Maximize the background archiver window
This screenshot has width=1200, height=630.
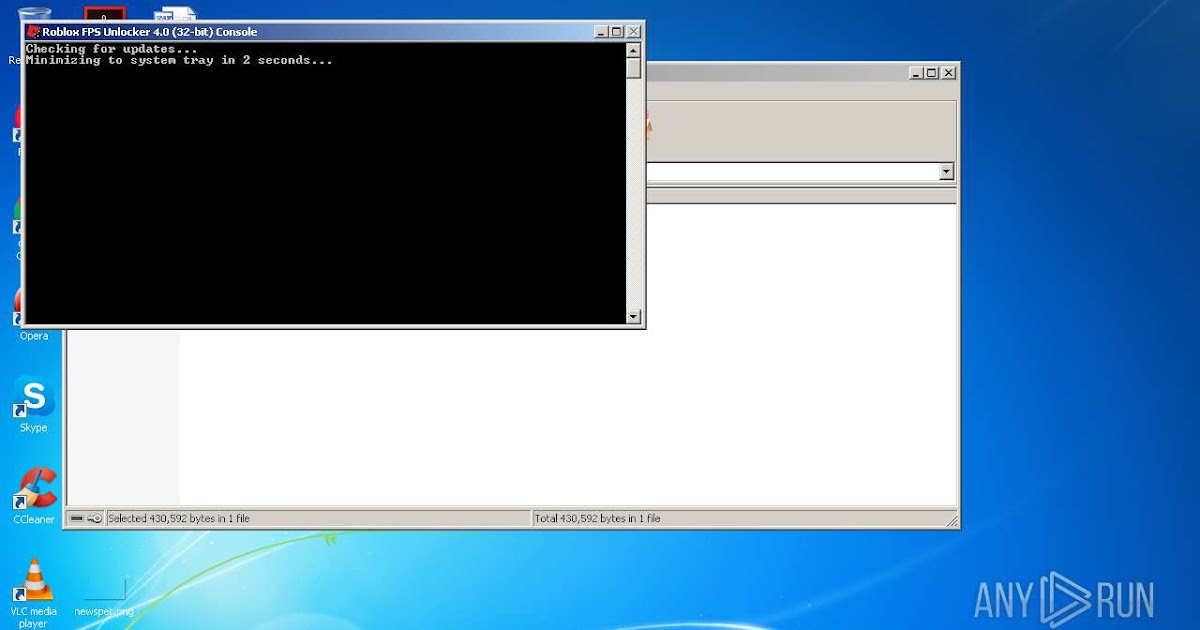[932, 73]
